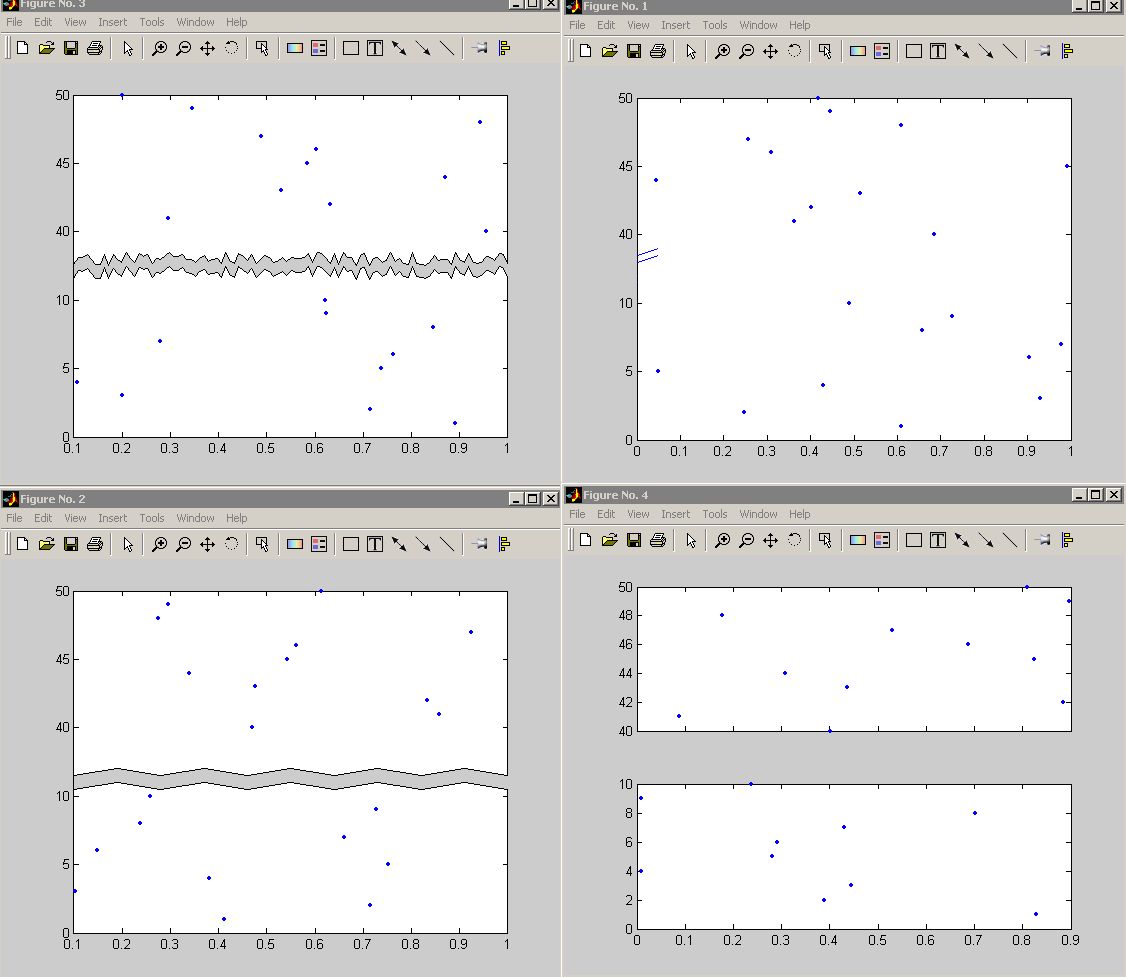
Task: Insert Text box tool in Figure No. 1
Action: coord(938,51)
